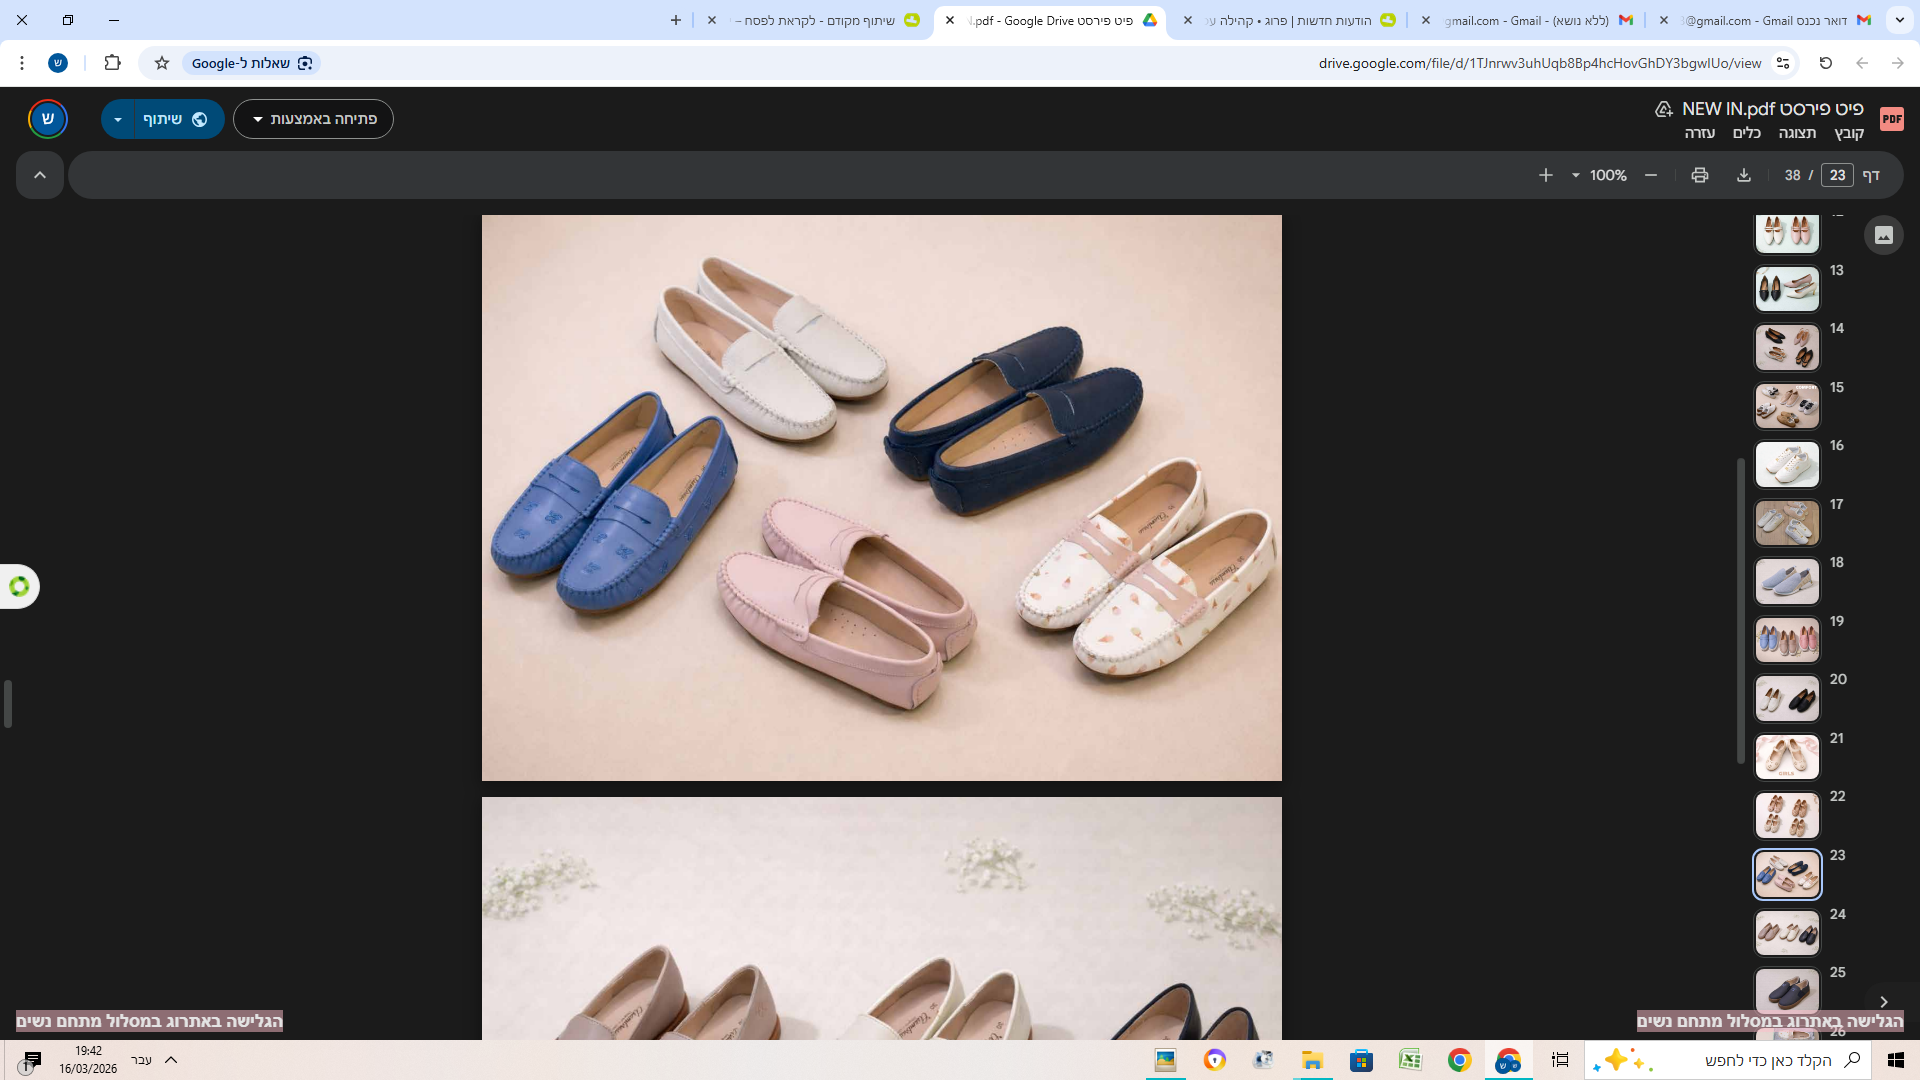Open the 'פתיחה באמצעות' dropdown
The width and height of the screenshot is (1920, 1080).
[313, 119]
